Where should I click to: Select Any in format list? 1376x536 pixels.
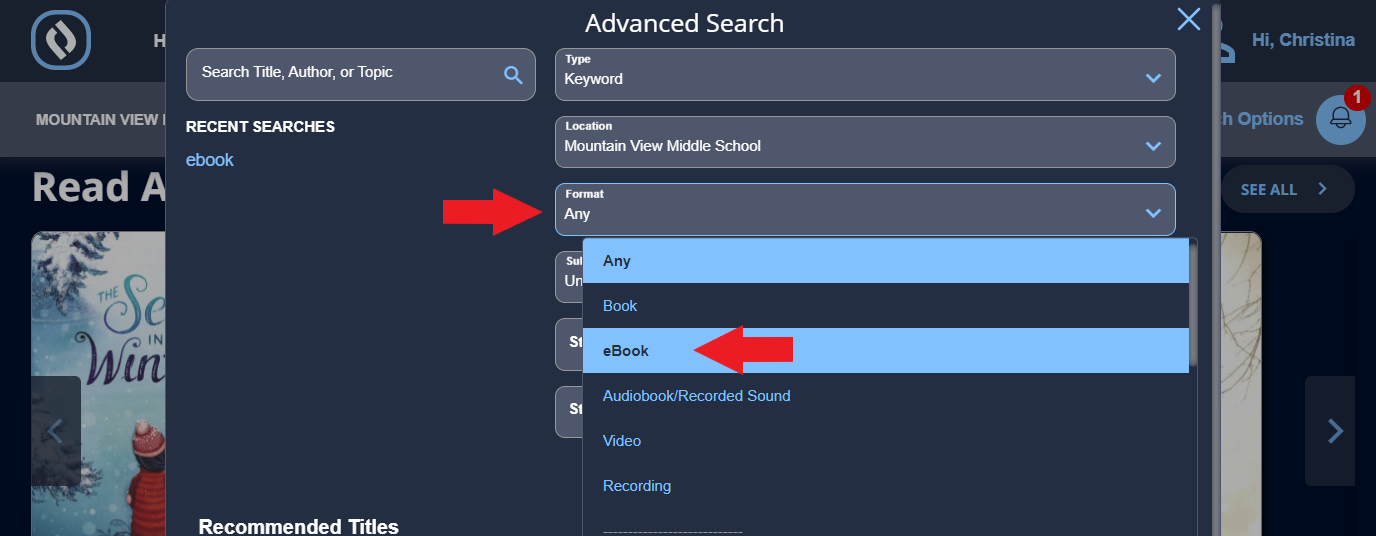(886, 261)
